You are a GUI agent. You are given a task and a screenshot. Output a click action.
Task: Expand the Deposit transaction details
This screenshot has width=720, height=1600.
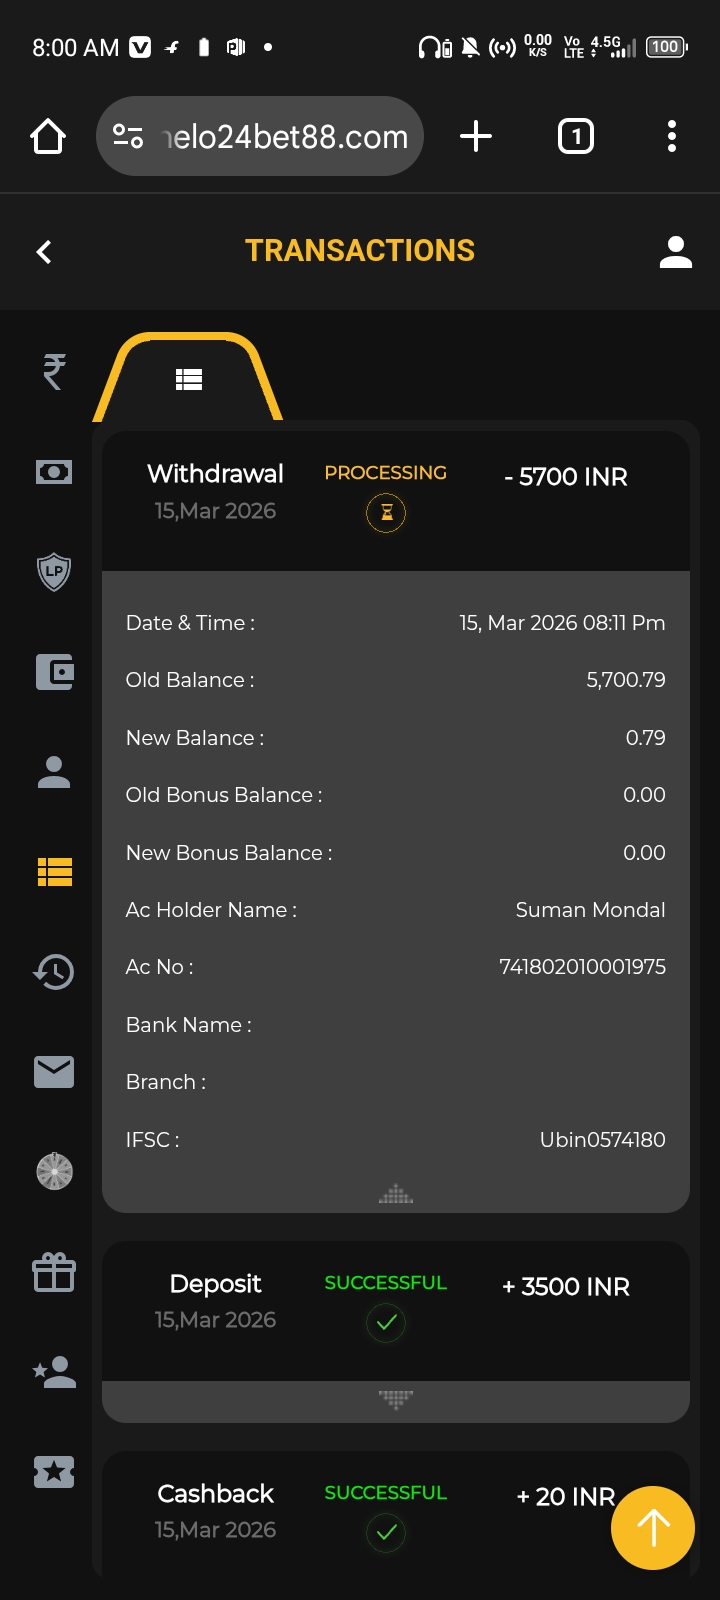(396, 1398)
